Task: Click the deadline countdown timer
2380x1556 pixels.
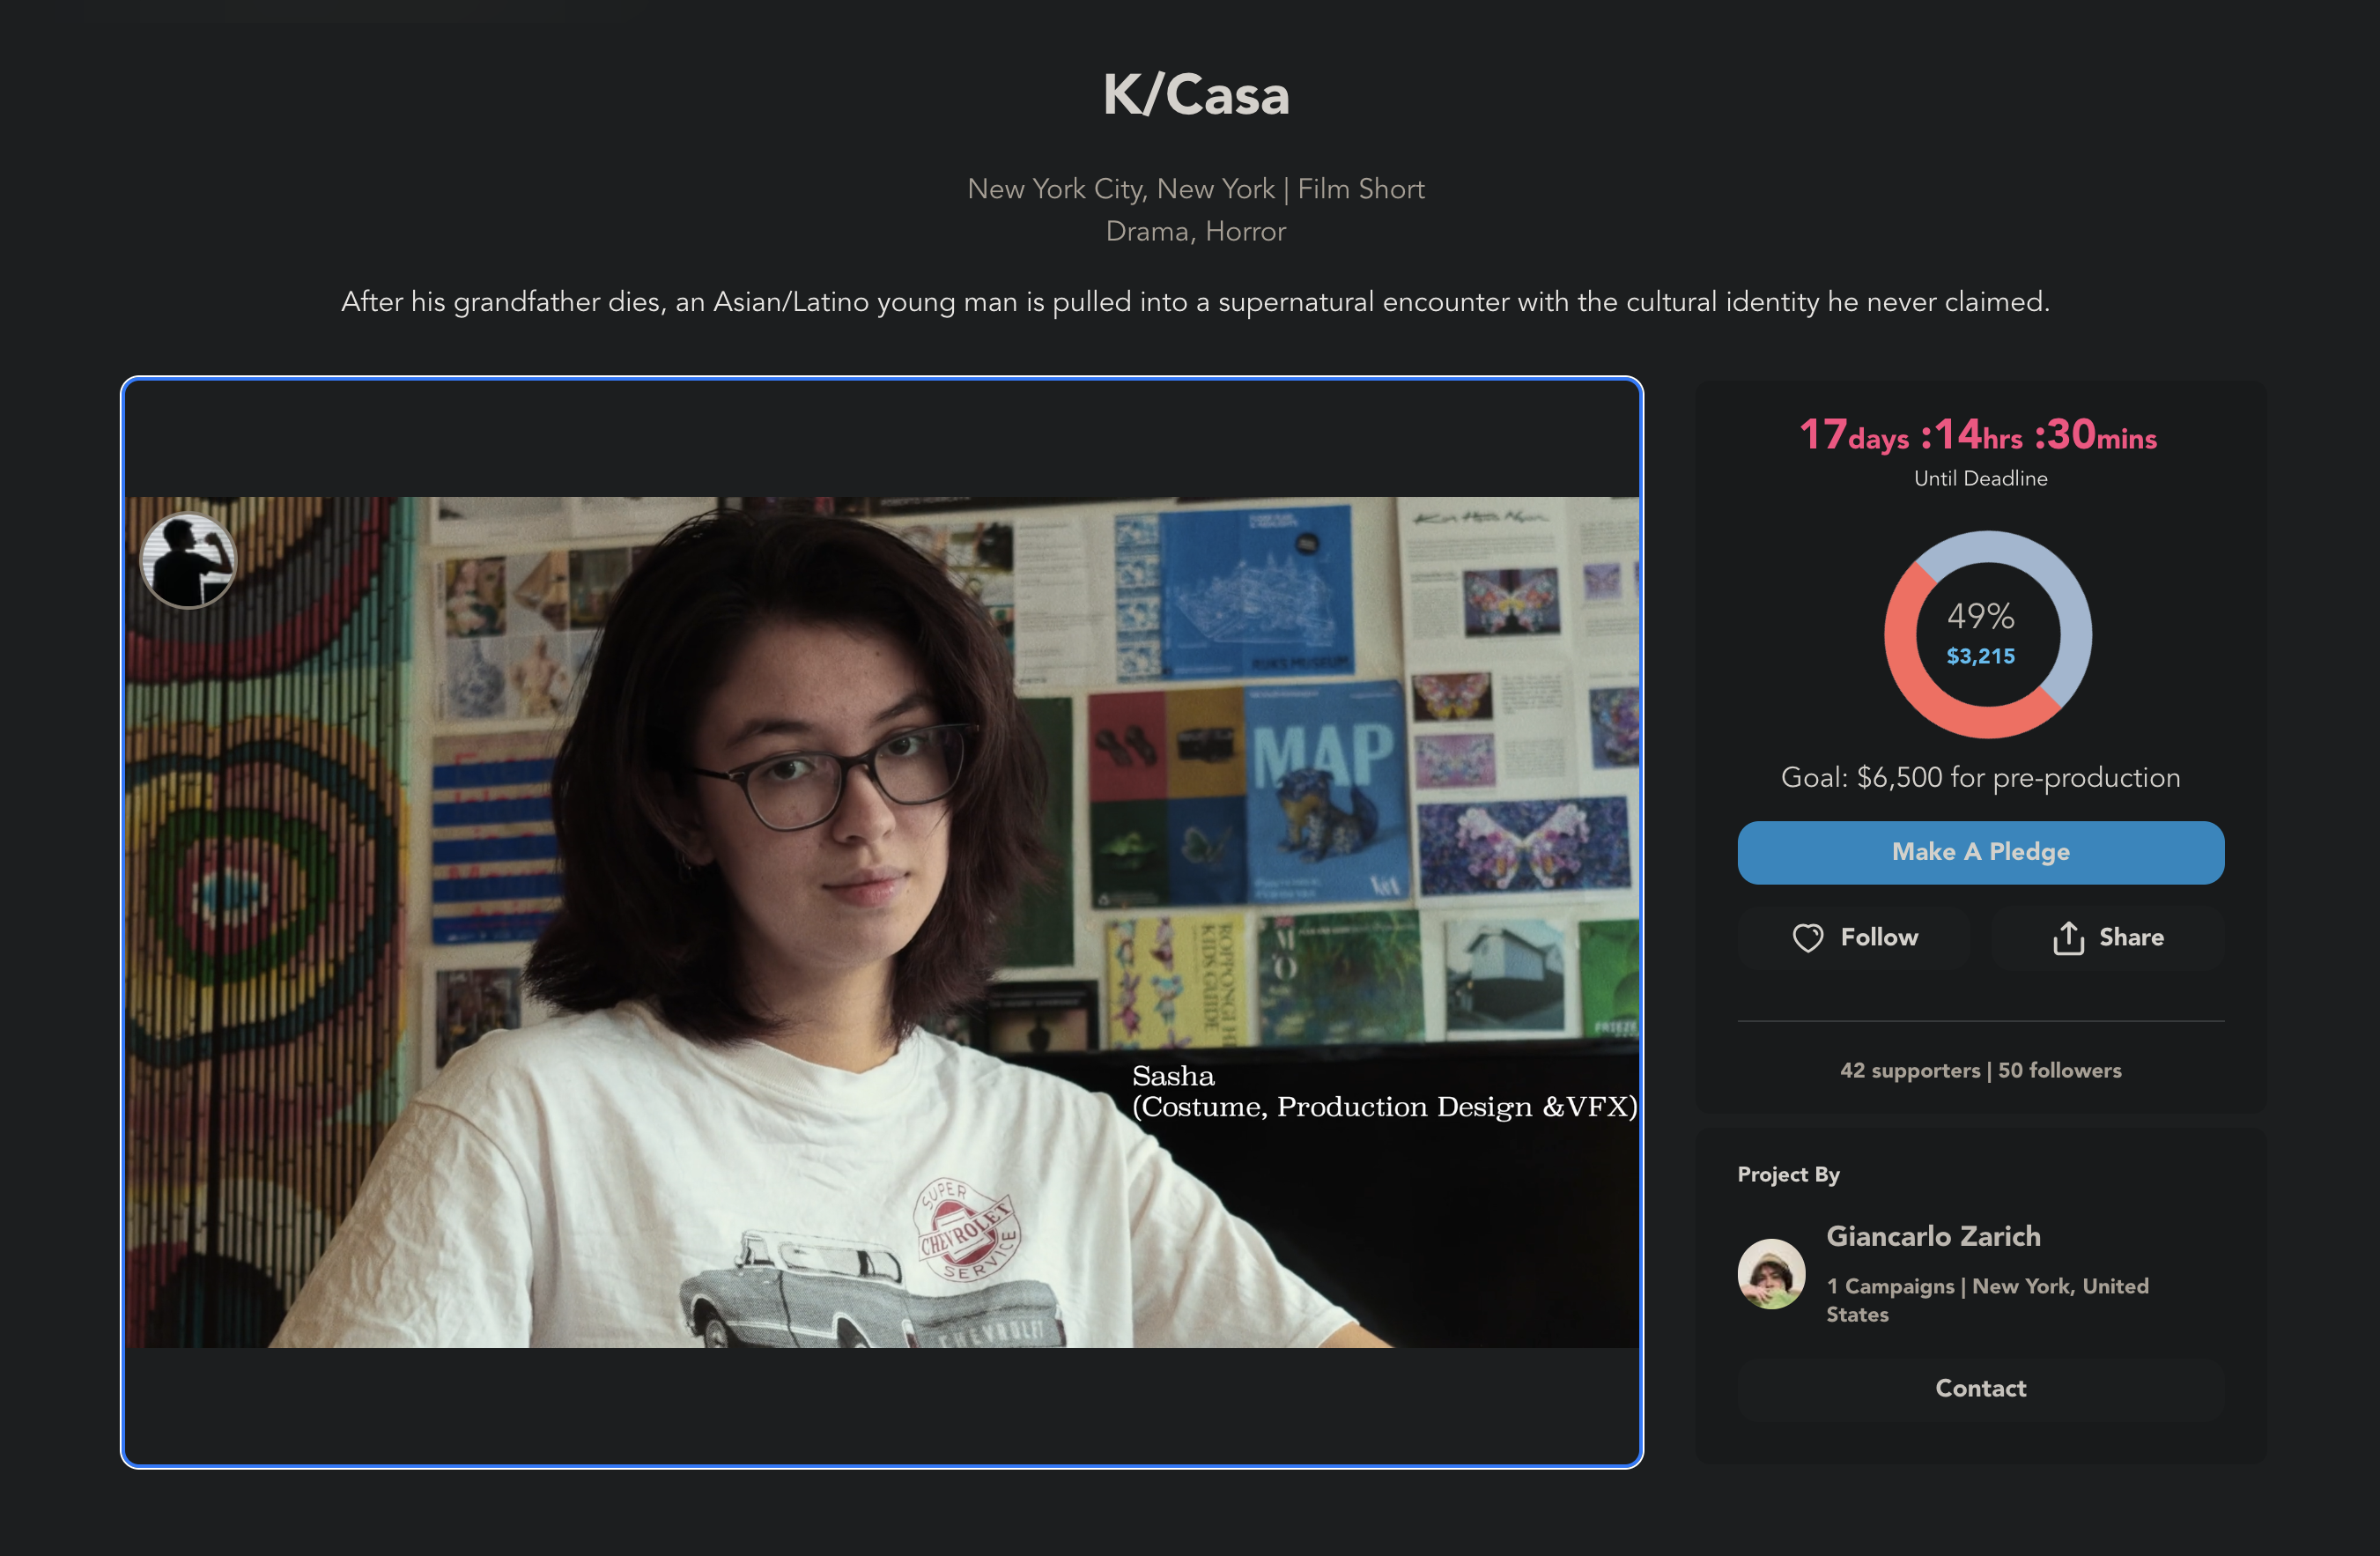Action: (1978, 435)
